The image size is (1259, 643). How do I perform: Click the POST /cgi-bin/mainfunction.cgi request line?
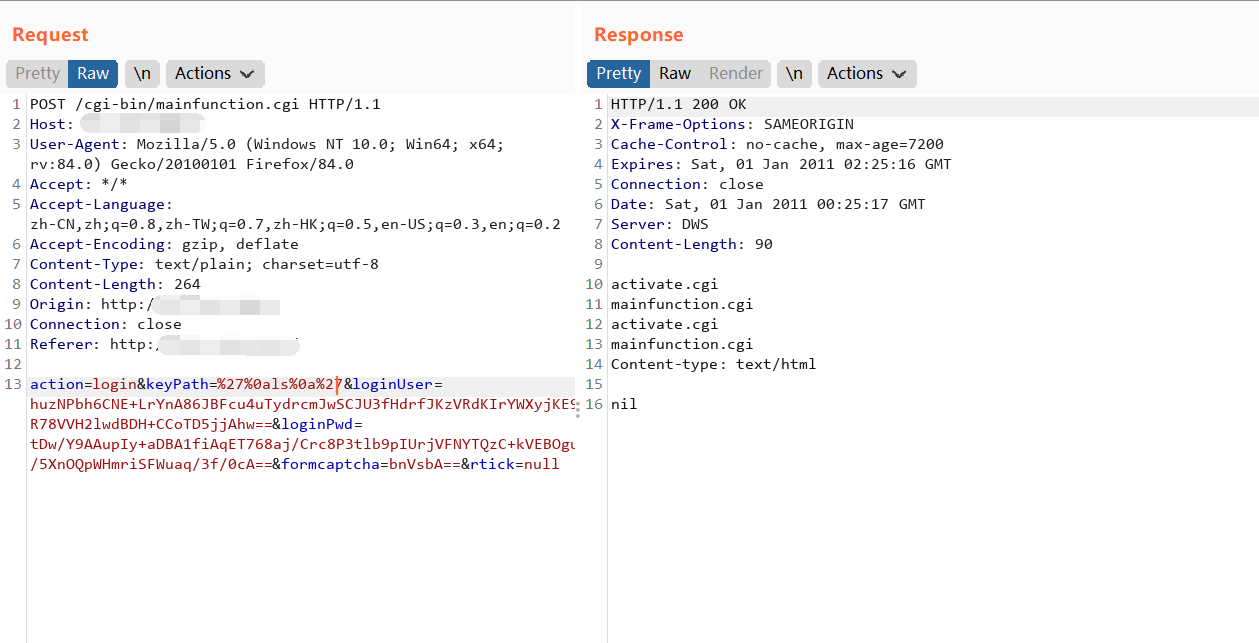click(205, 104)
